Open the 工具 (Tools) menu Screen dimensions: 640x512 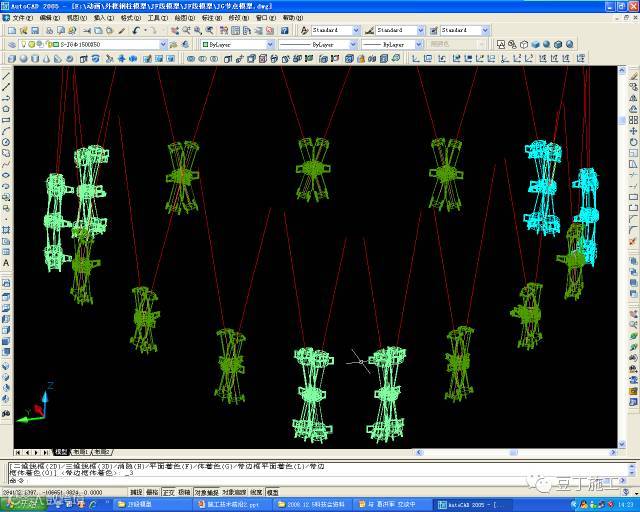[x=158, y=18]
